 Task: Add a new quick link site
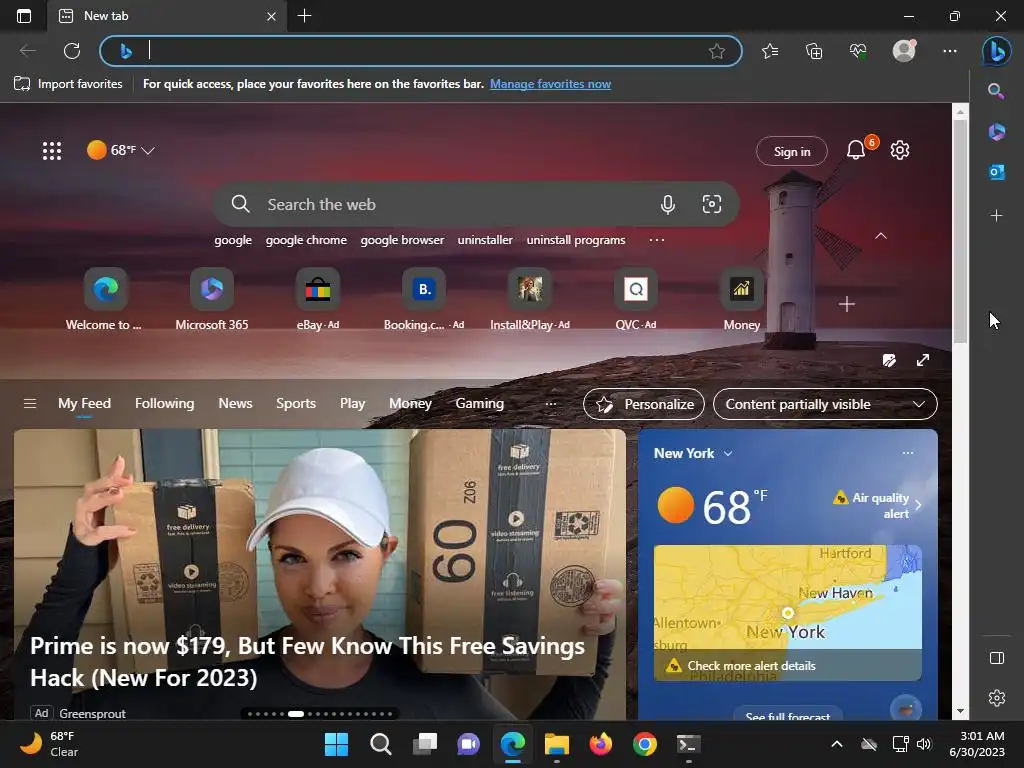[847, 304]
